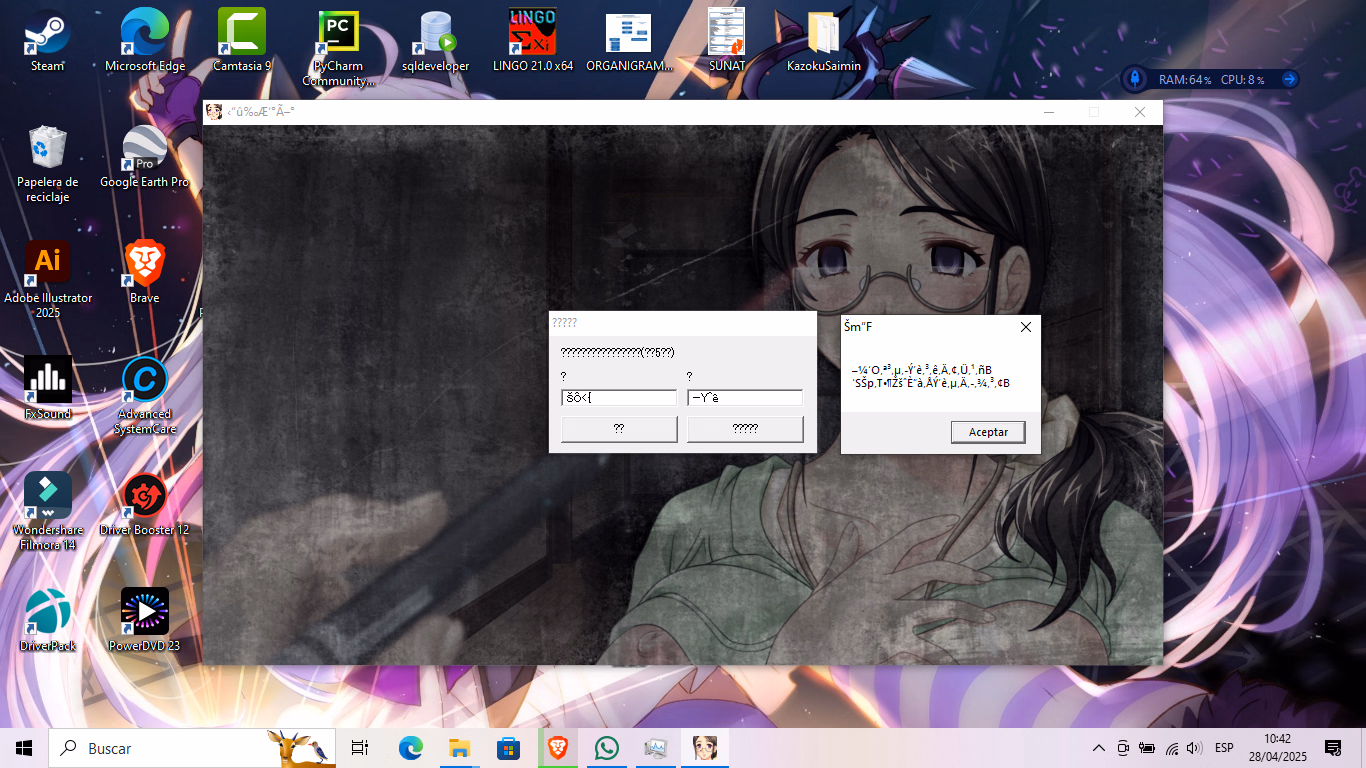Click the Buscar taskbar search box
Viewport: 1366px width, 768px height.
point(165,748)
